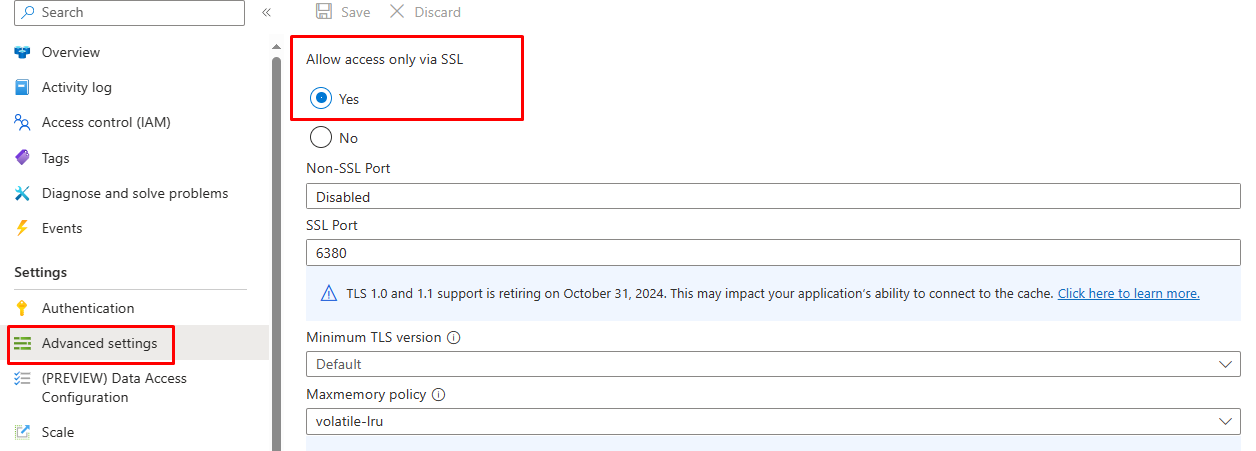Click the Discard button
The width and height of the screenshot is (1256, 451).
pos(425,12)
